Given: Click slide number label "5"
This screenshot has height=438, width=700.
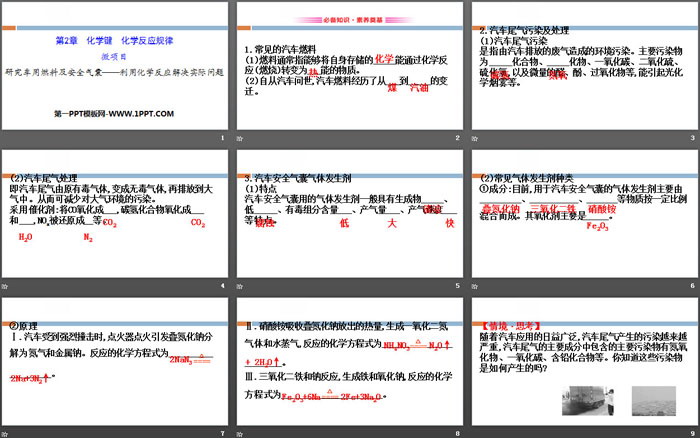Looking at the screenshot, I should coord(457,286).
